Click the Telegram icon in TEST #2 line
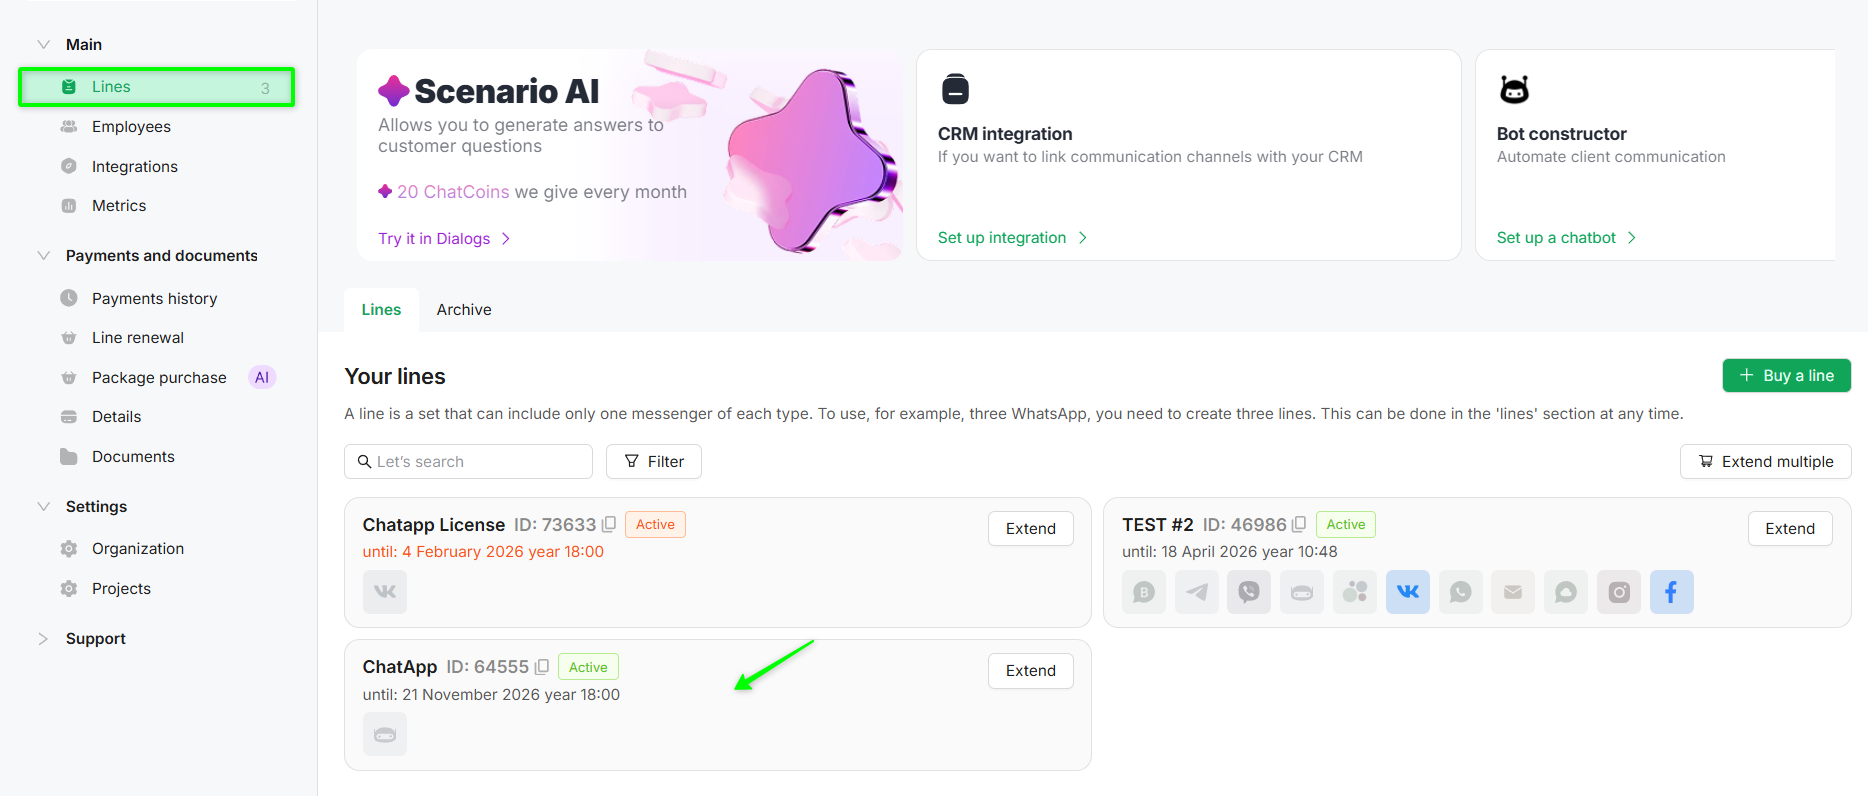1868x796 pixels. [1196, 592]
